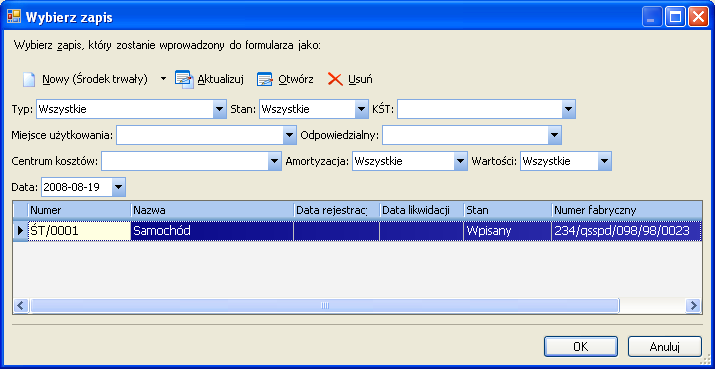Click the Aktualizuj toolbar icon
The width and height of the screenshot is (715, 369).
point(185,79)
